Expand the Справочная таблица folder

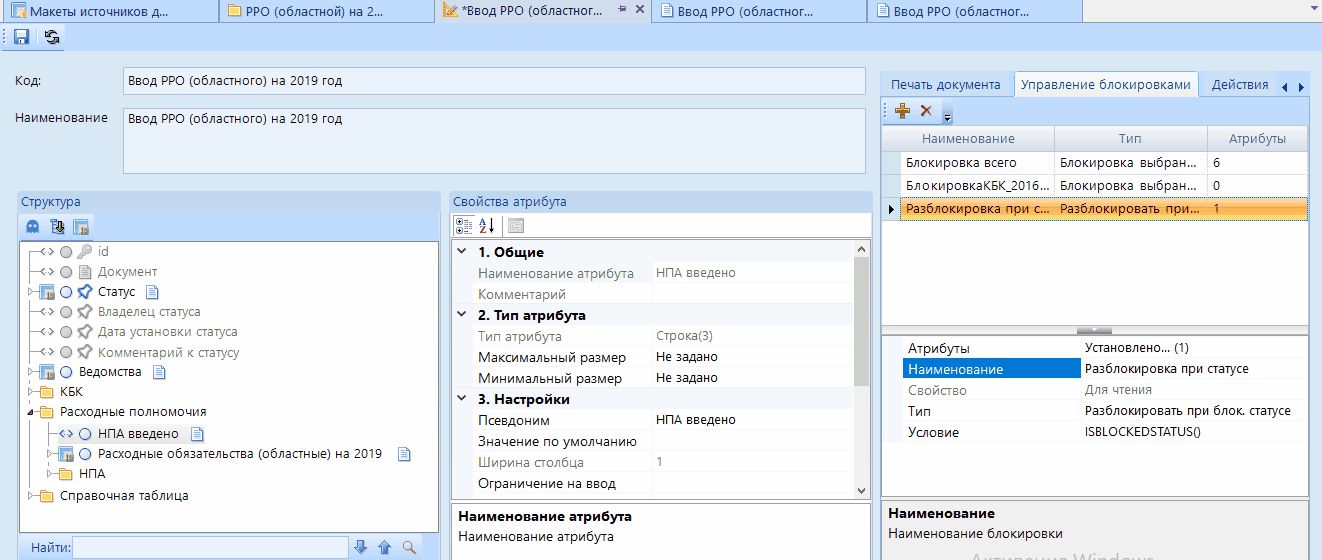(31, 495)
